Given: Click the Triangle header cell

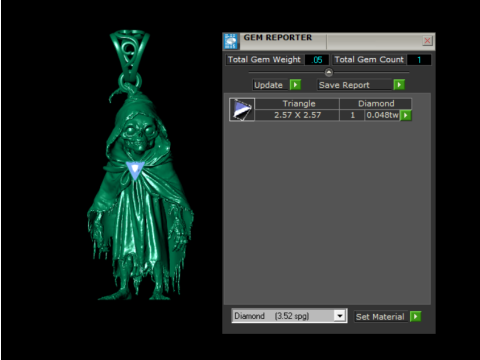Looking at the screenshot, I should pyautogui.click(x=297, y=104).
